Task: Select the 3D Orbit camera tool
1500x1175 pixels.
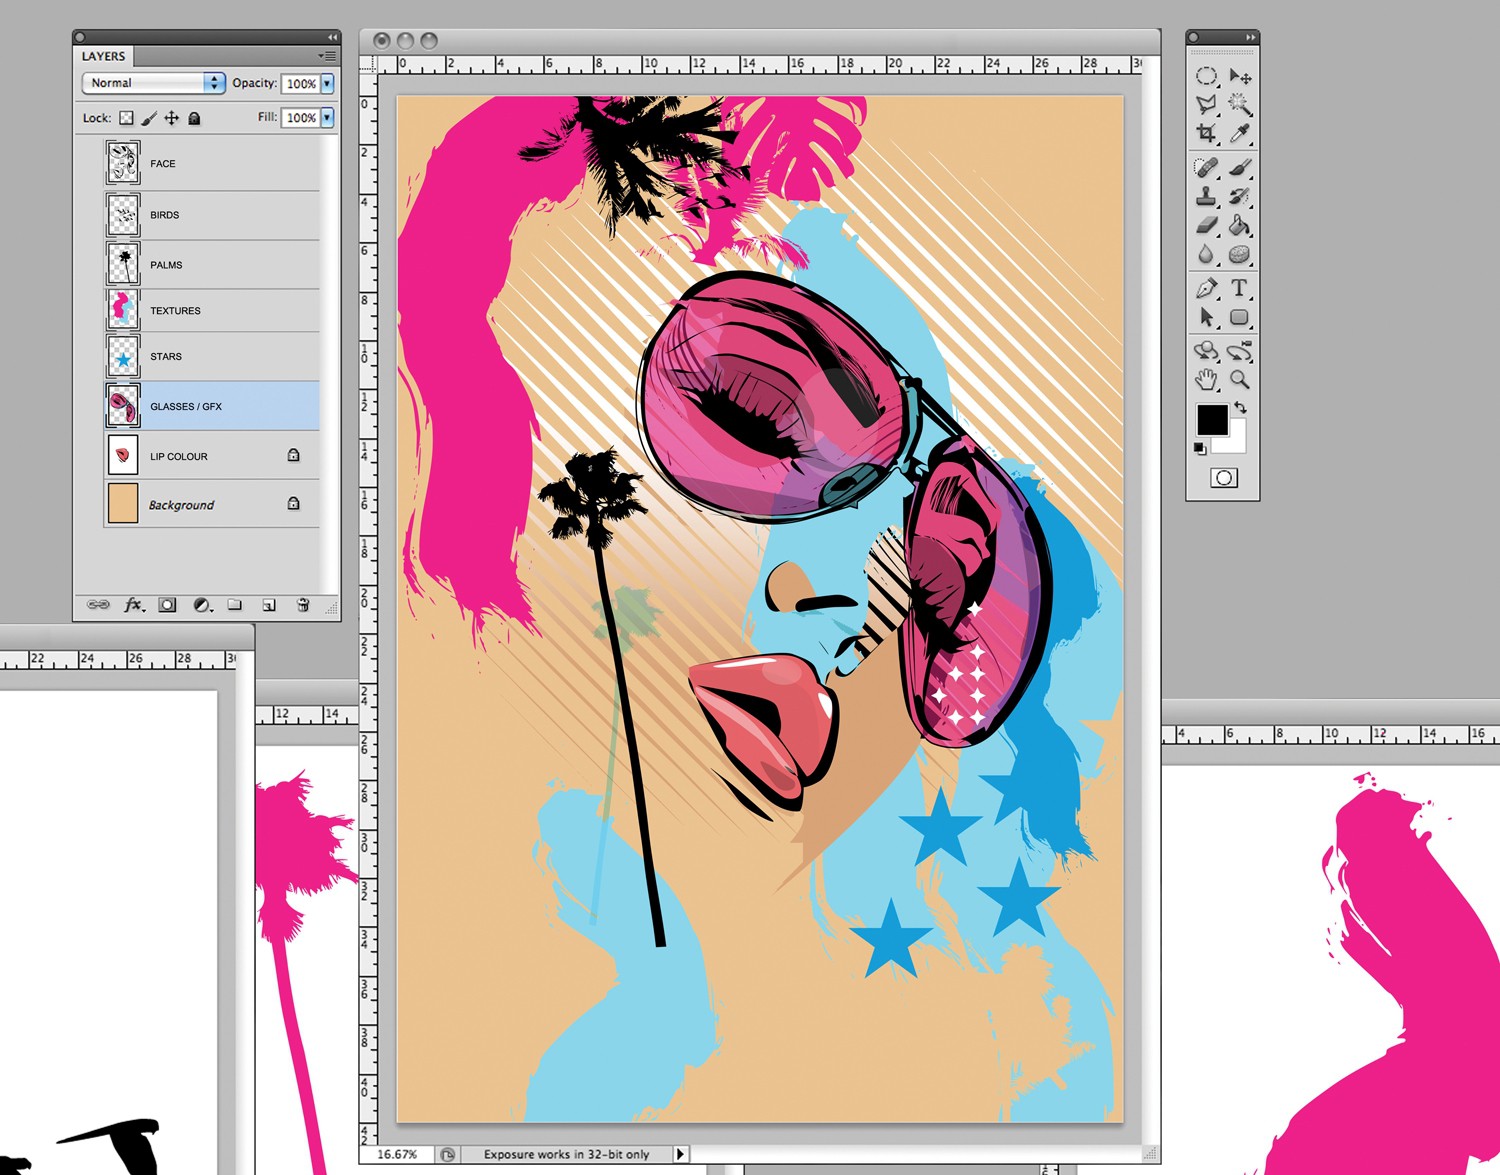Action: (1240, 351)
